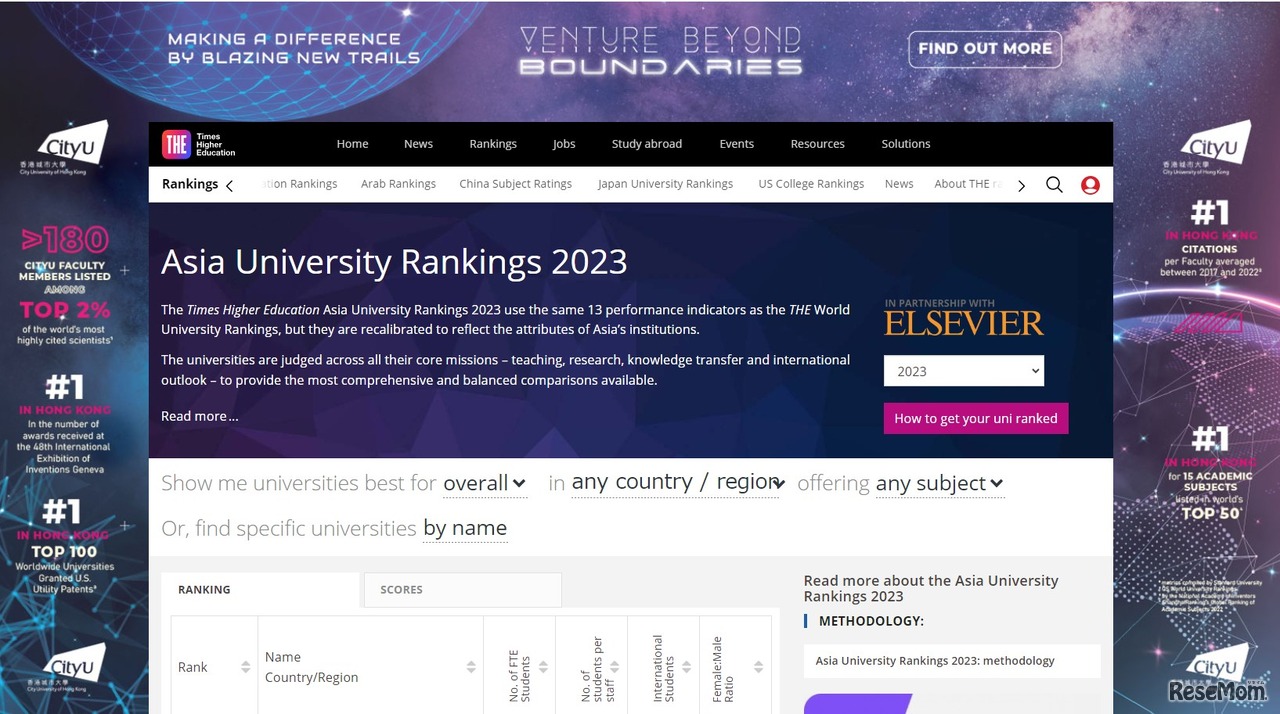Go to Japan University Rankings link

[x=665, y=184]
